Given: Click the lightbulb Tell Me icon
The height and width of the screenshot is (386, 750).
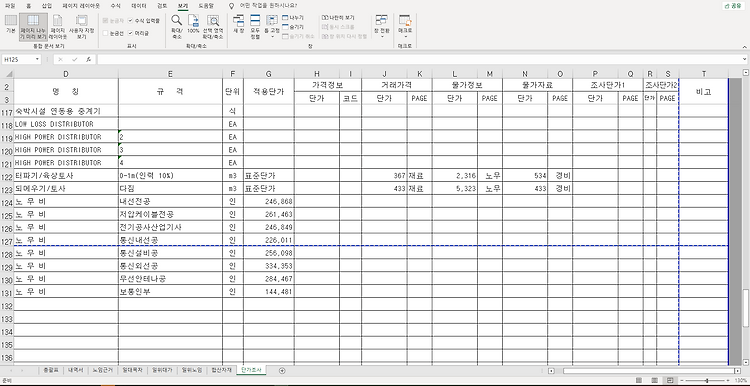Looking at the screenshot, I should click(x=232, y=6).
